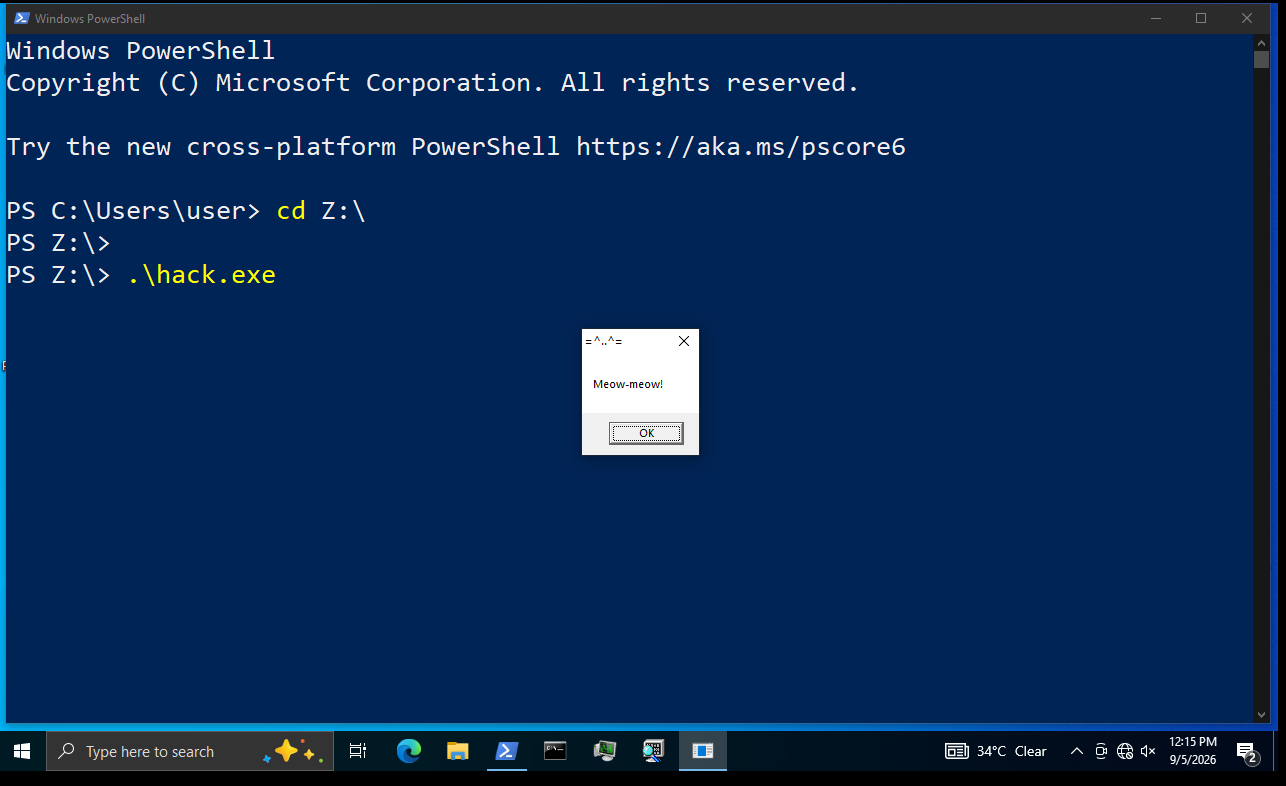Click the PowerShell vertical scrollbar thumb
1286x786 pixels.
pos(1261,60)
